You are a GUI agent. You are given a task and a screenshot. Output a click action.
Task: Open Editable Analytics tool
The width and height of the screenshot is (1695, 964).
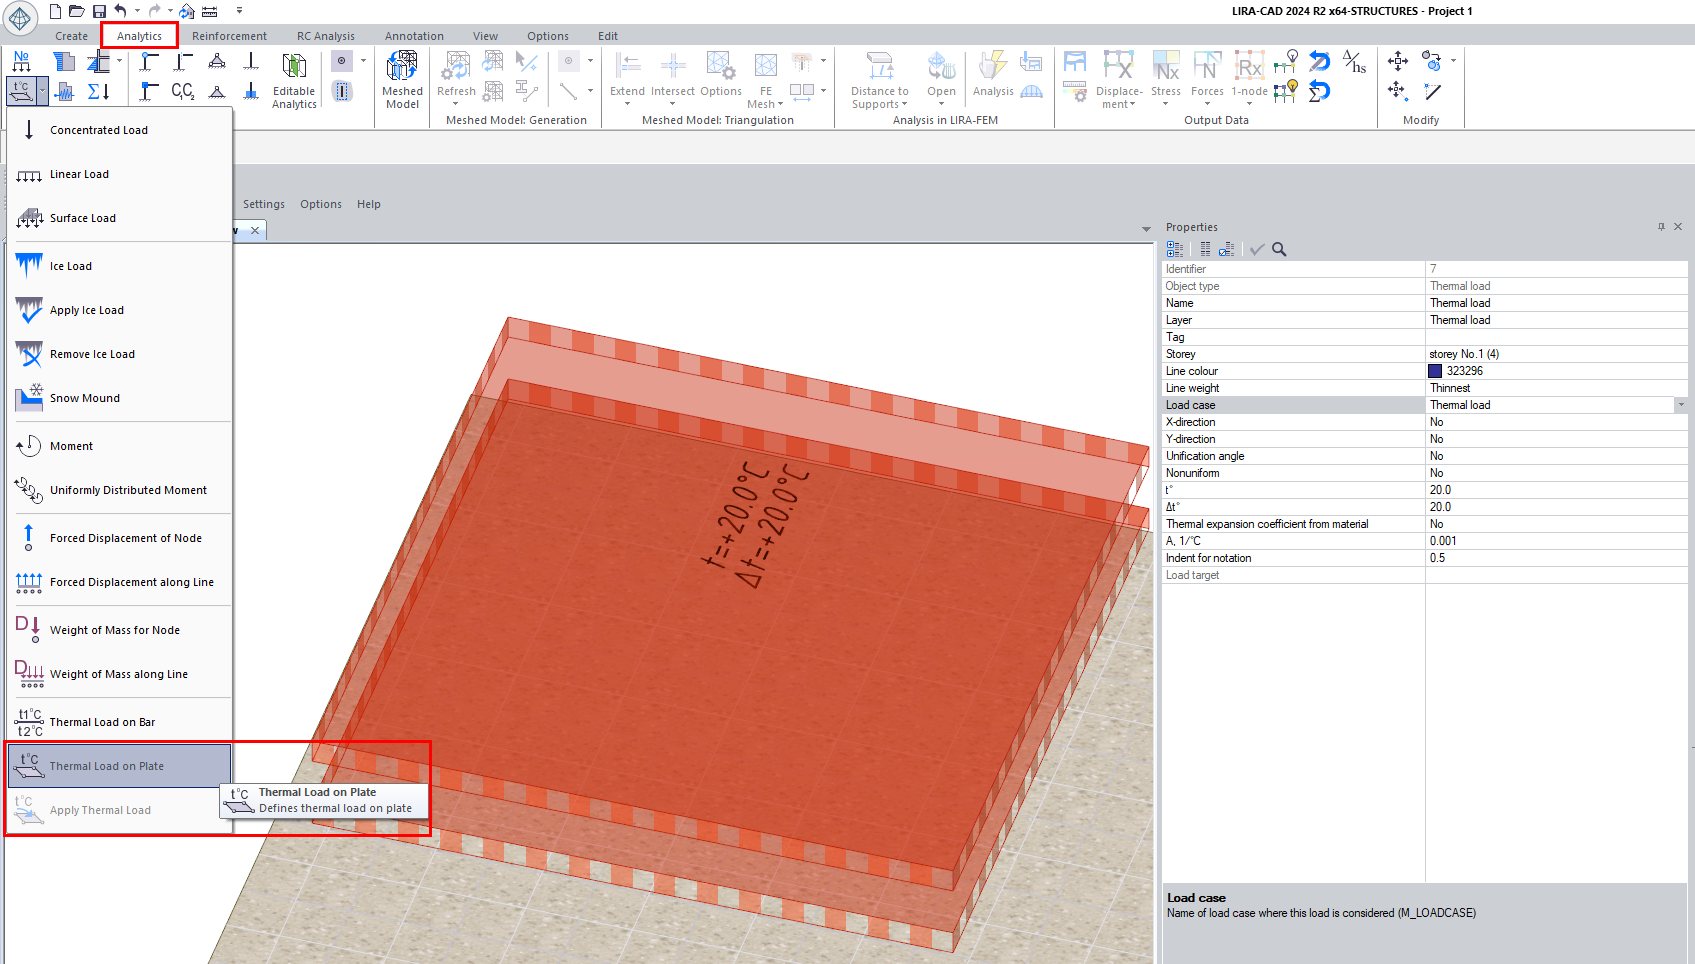point(294,79)
